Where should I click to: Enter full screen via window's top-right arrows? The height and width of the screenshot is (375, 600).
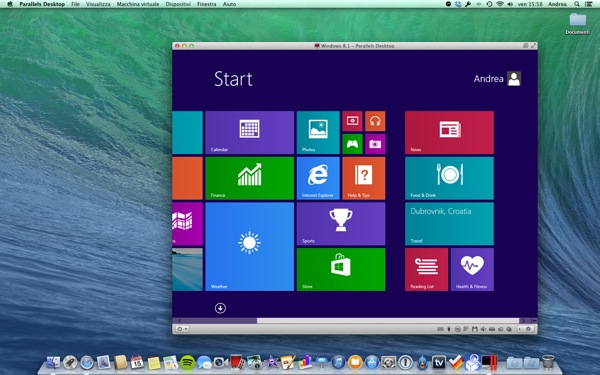[x=533, y=46]
